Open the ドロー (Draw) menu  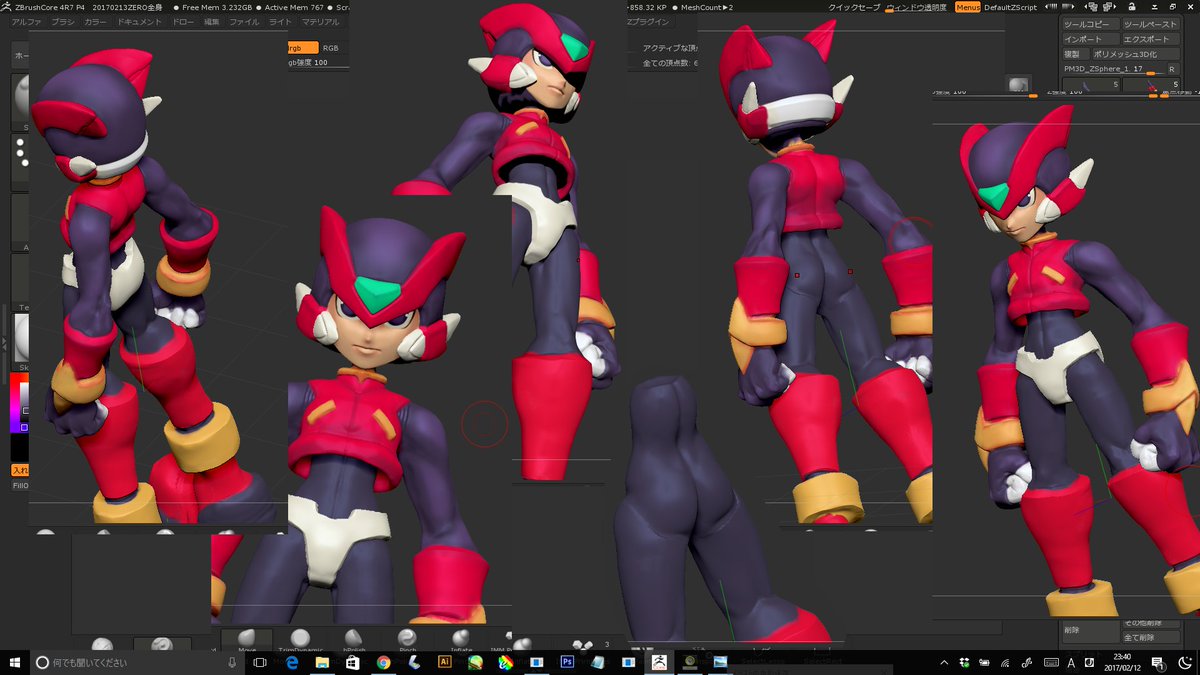[x=184, y=21]
